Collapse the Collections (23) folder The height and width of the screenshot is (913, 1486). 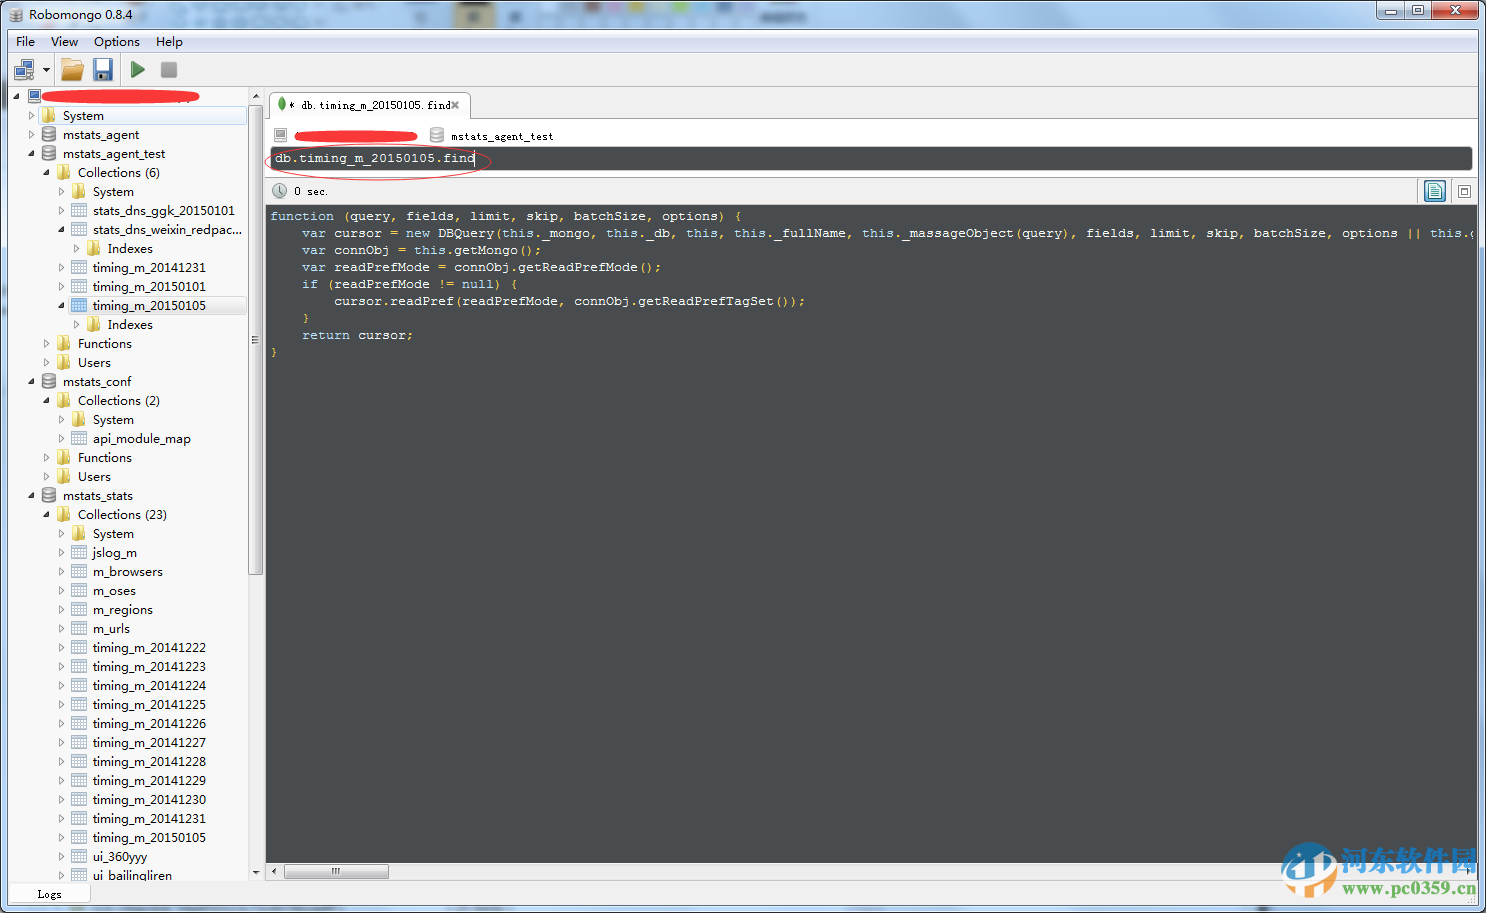[46, 515]
